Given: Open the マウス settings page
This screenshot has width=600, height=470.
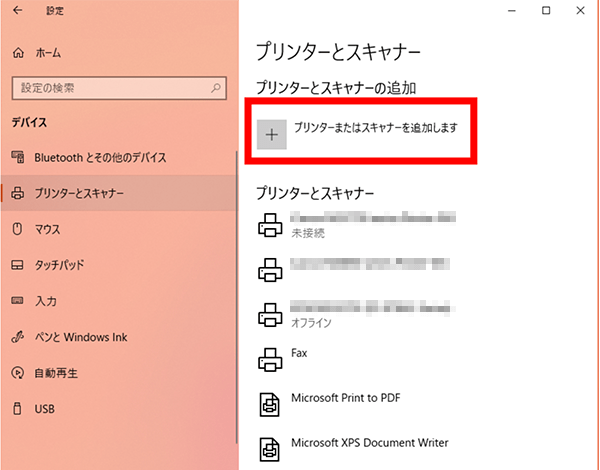Looking at the screenshot, I should click(119, 229).
